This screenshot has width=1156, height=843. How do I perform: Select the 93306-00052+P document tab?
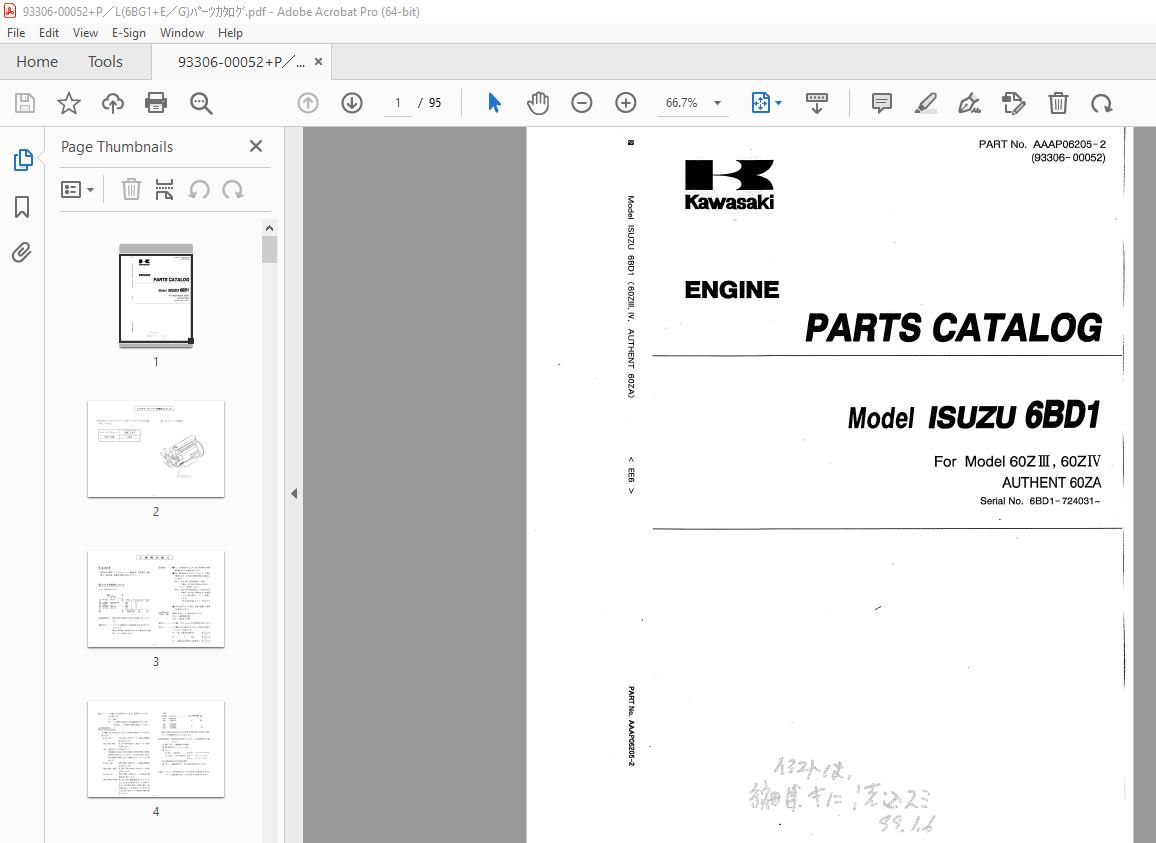tap(240, 62)
